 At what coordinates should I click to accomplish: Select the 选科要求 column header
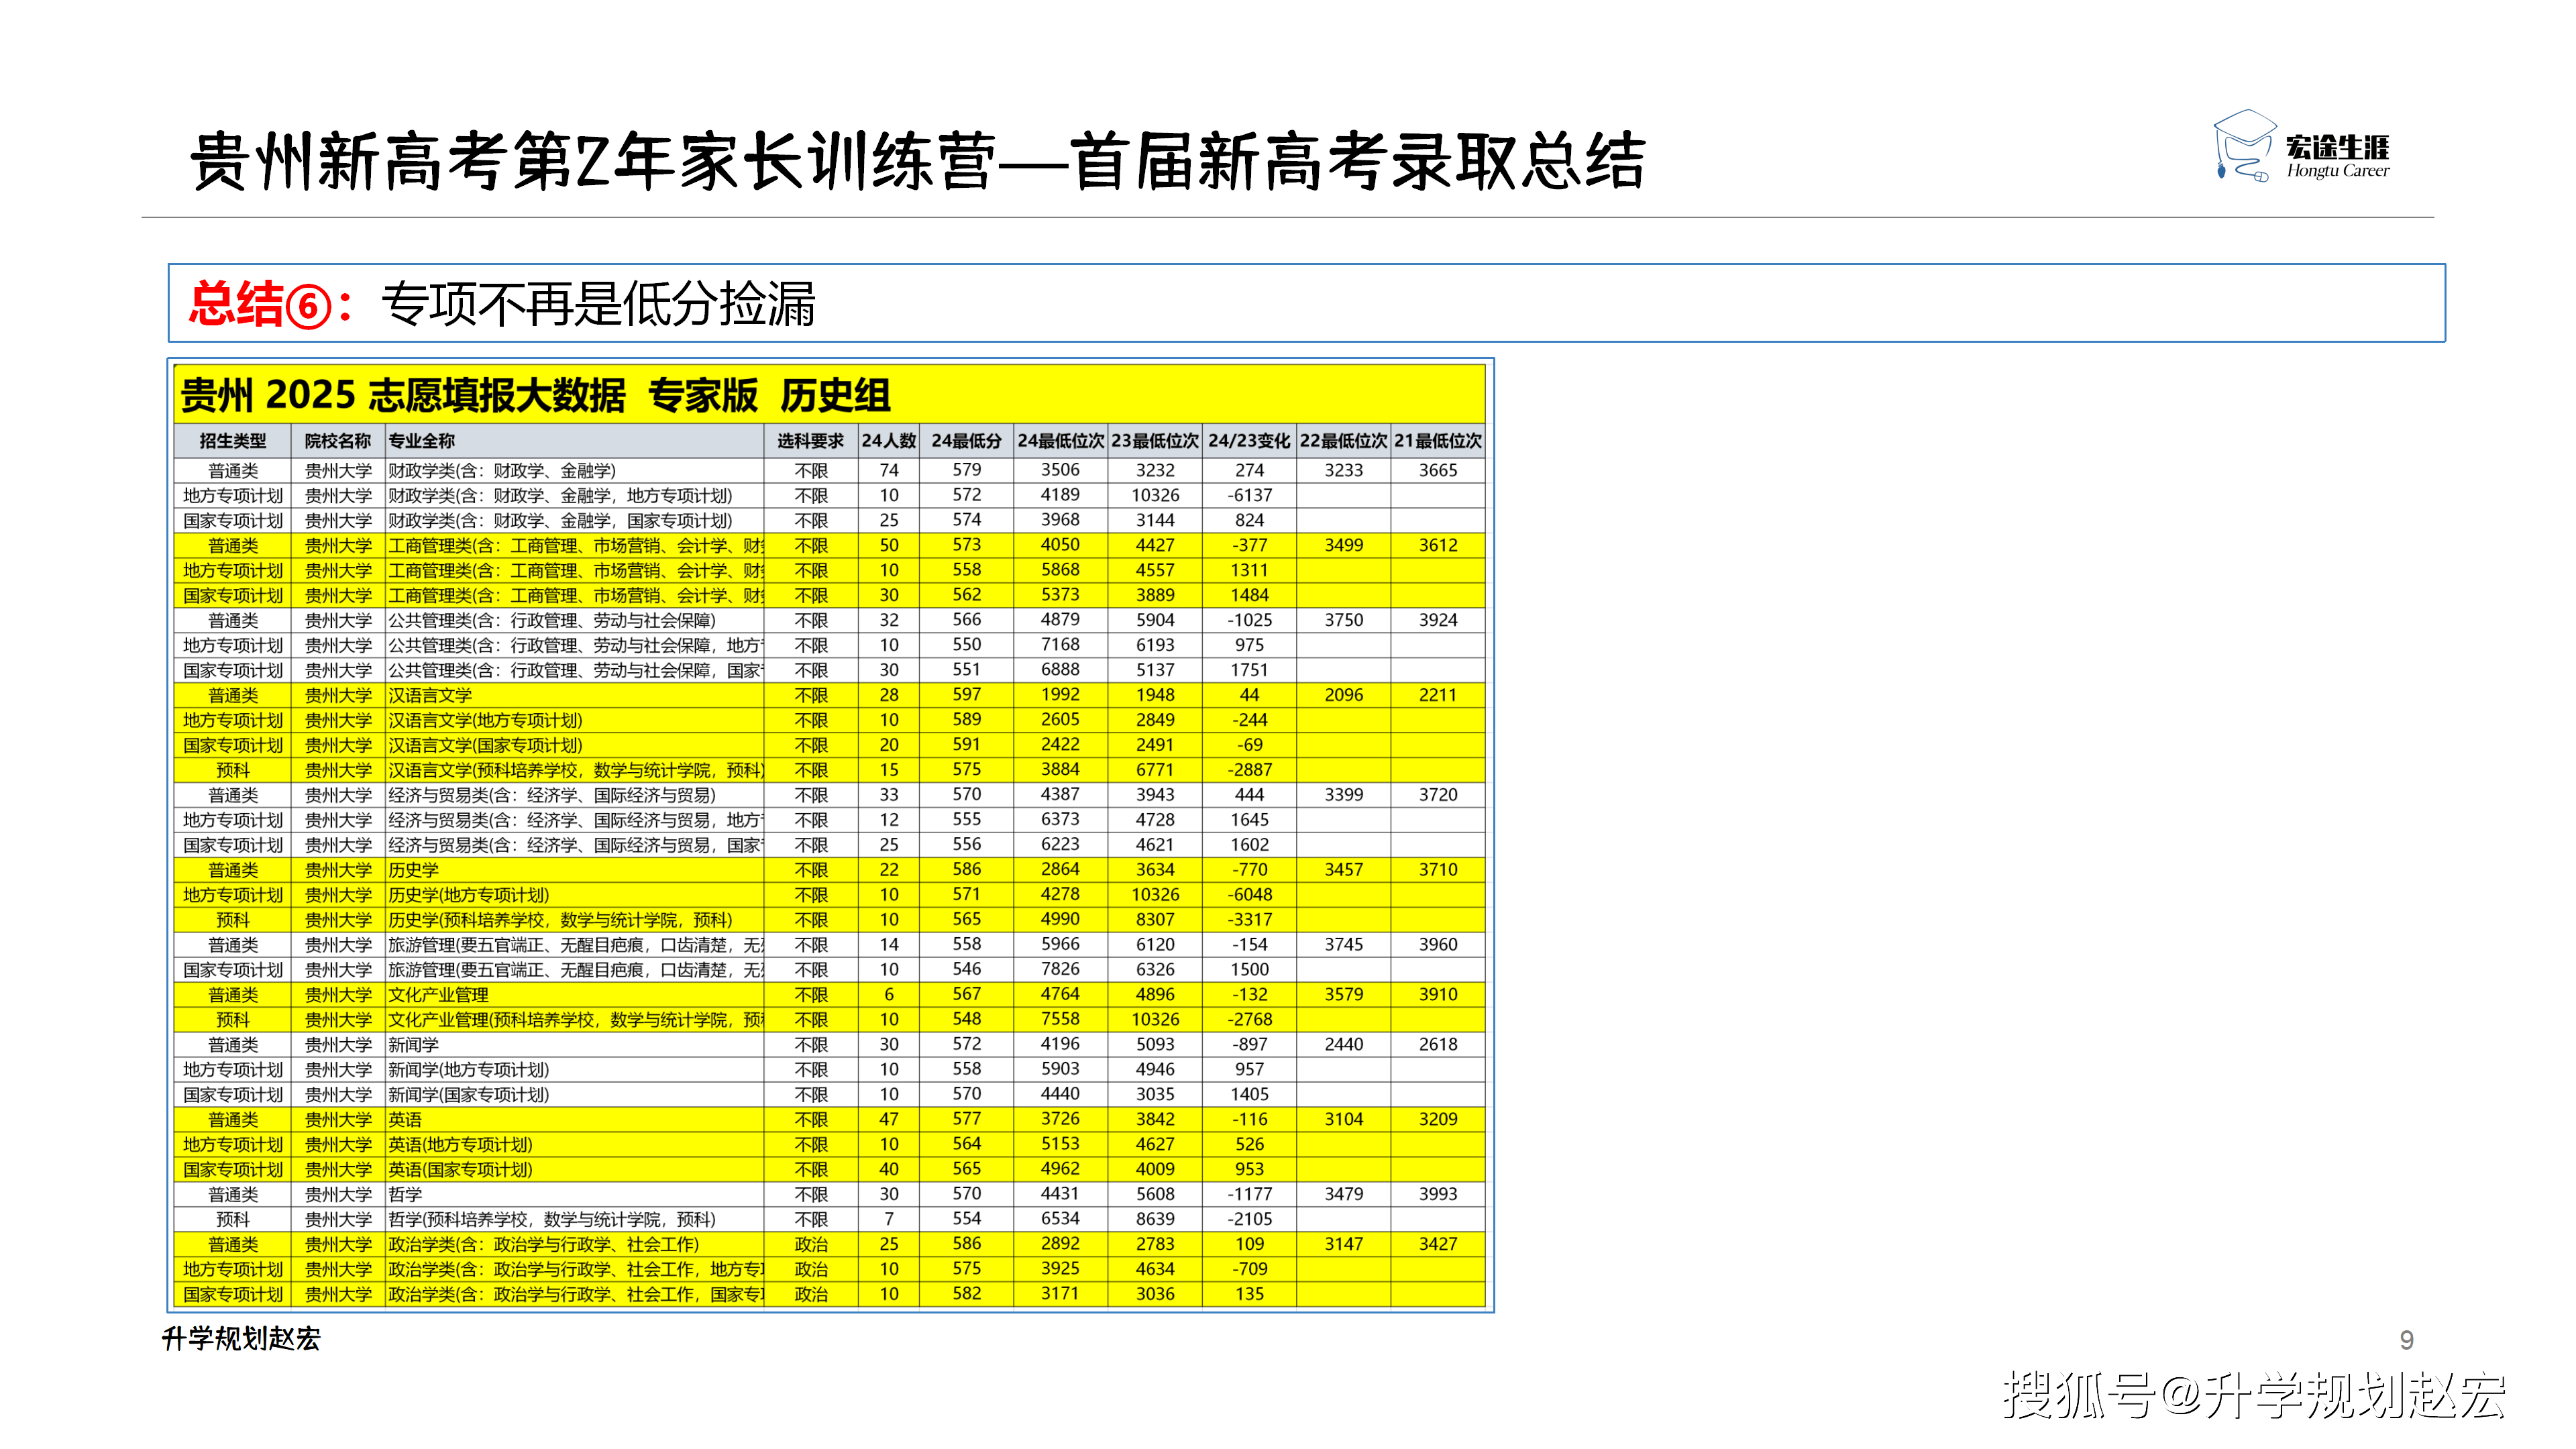point(811,441)
